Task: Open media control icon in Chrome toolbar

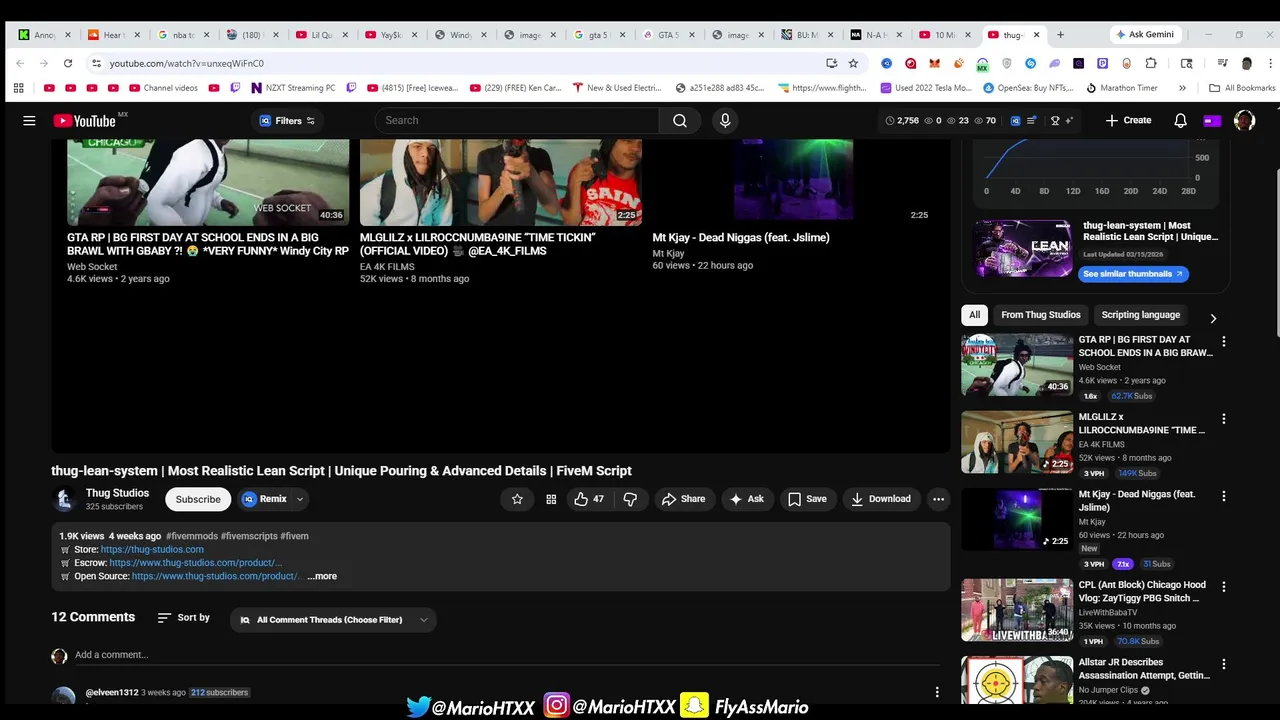Action: (1222, 63)
